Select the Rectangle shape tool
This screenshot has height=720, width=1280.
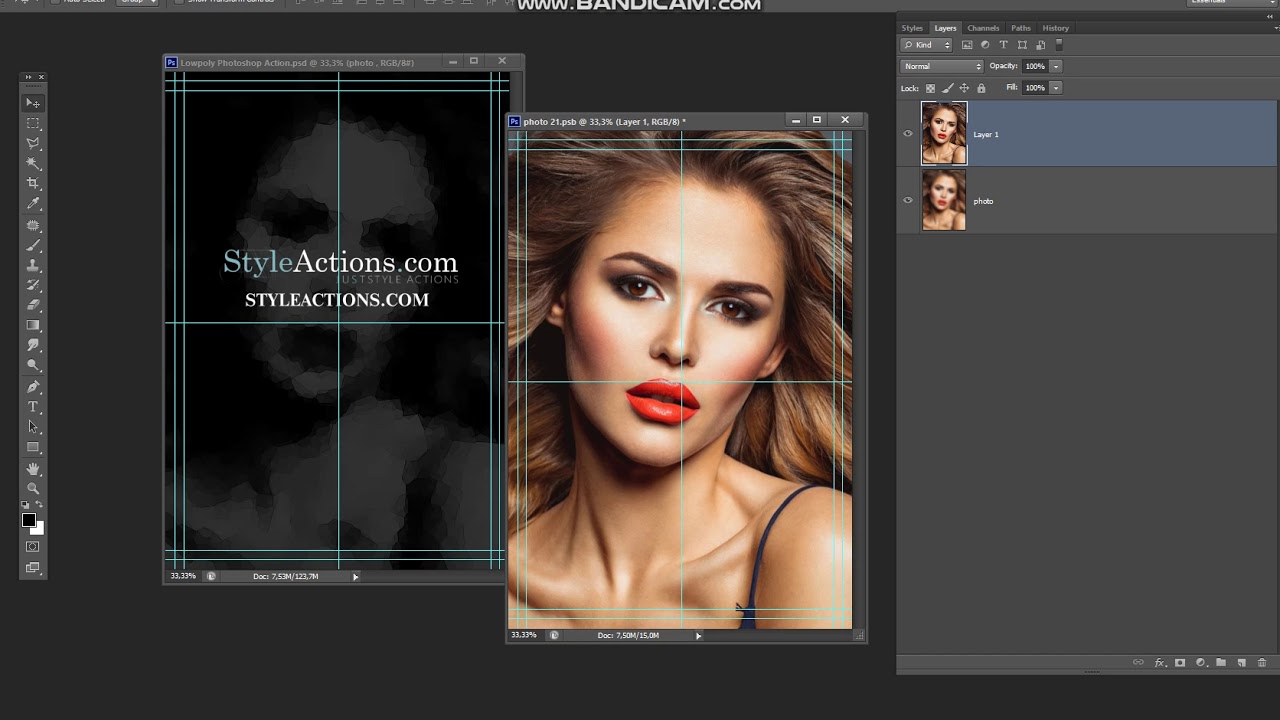(x=33, y=448)
